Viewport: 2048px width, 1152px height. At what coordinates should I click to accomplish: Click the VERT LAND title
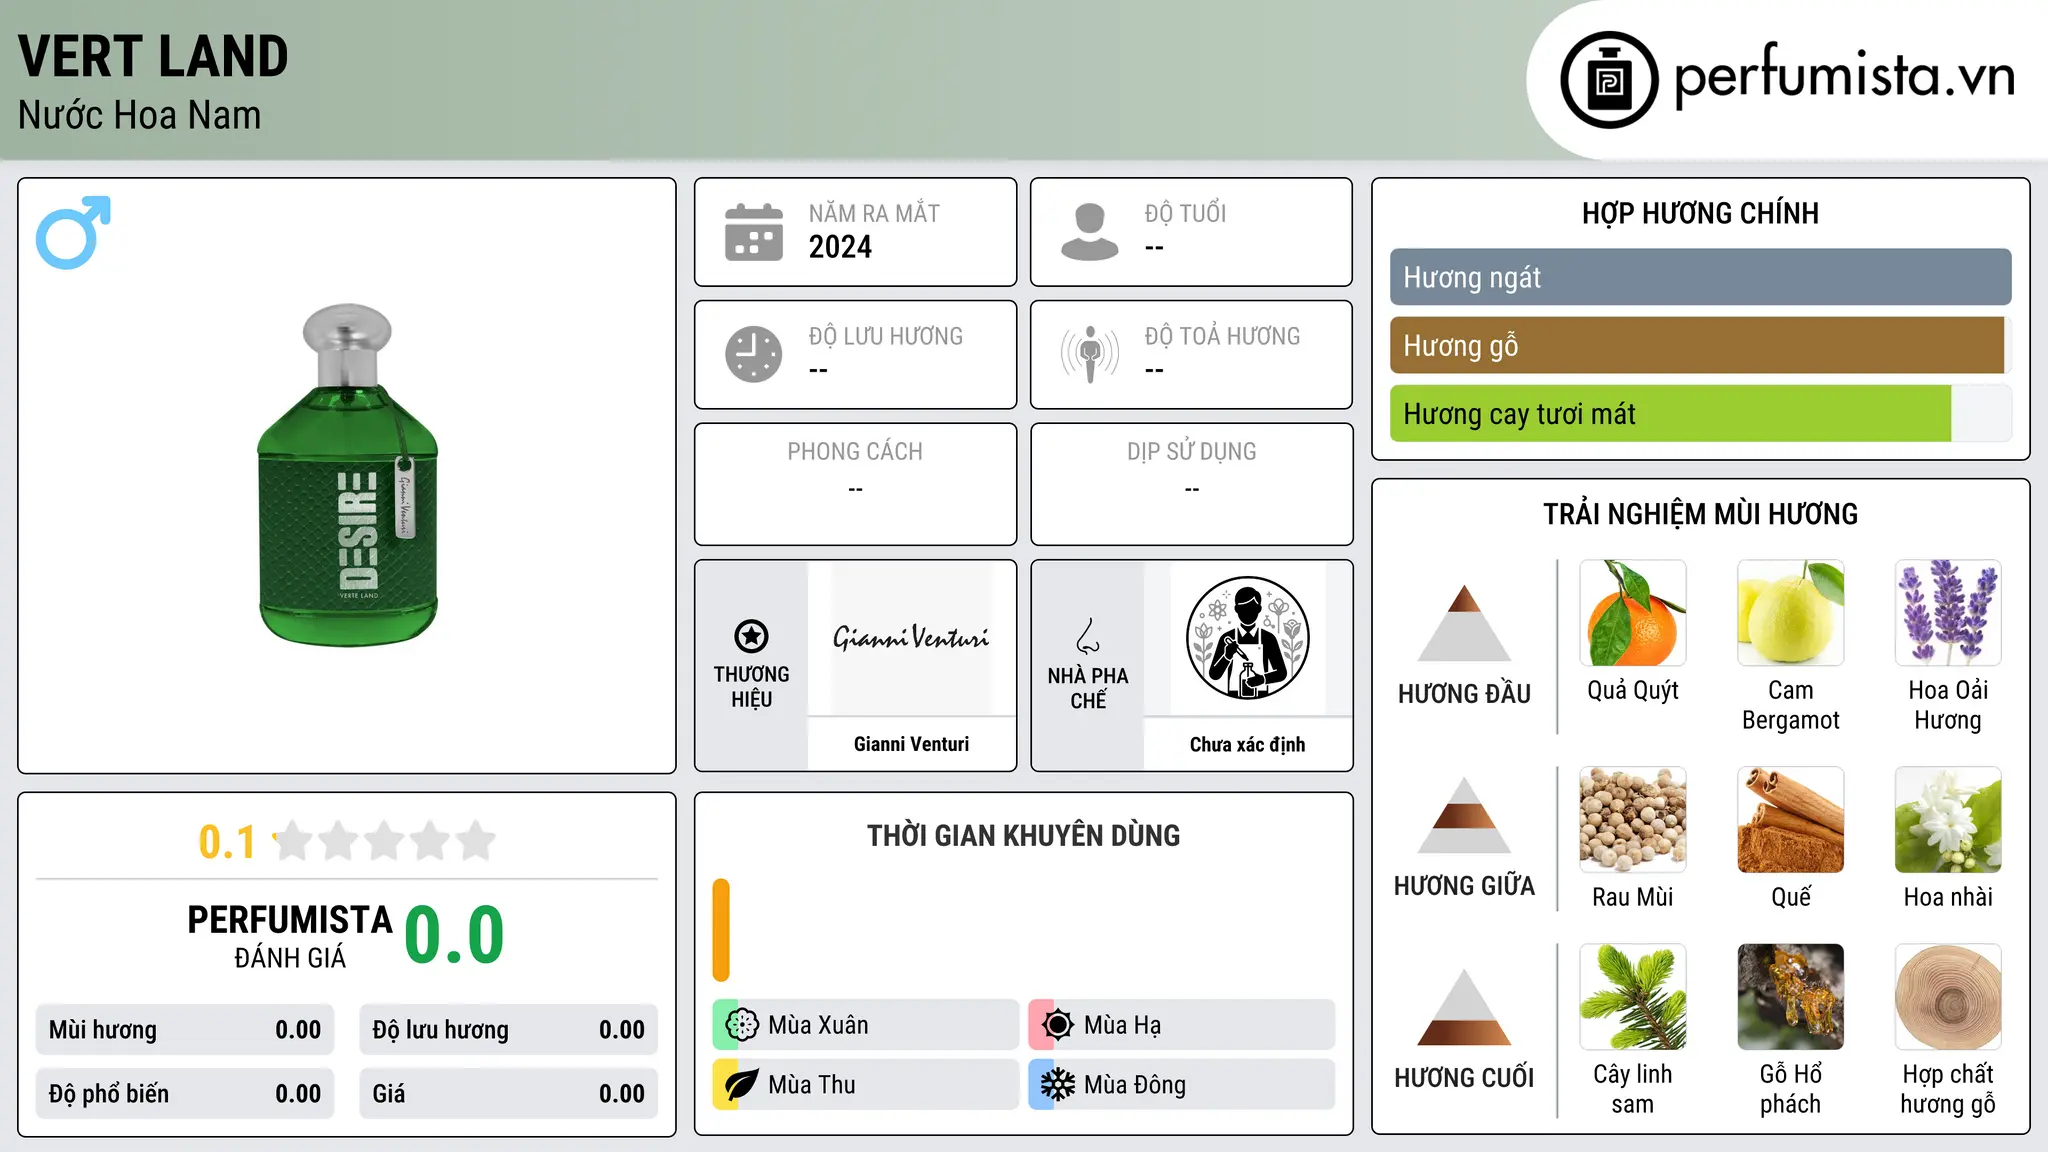point(153,56)
